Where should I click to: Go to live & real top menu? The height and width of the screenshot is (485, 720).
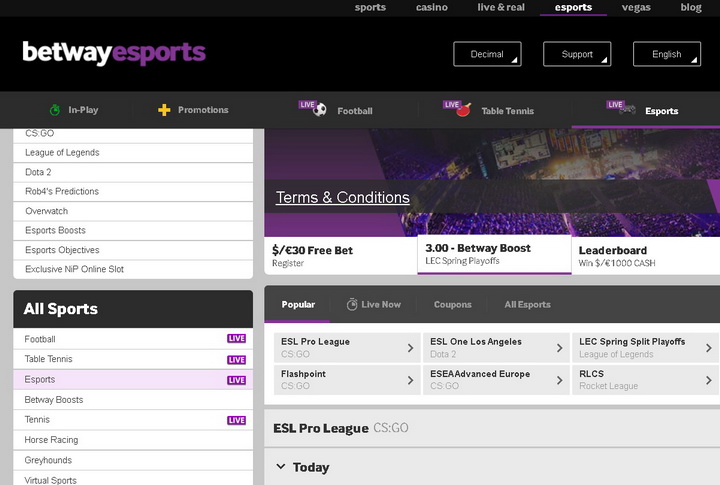(501, 7)
